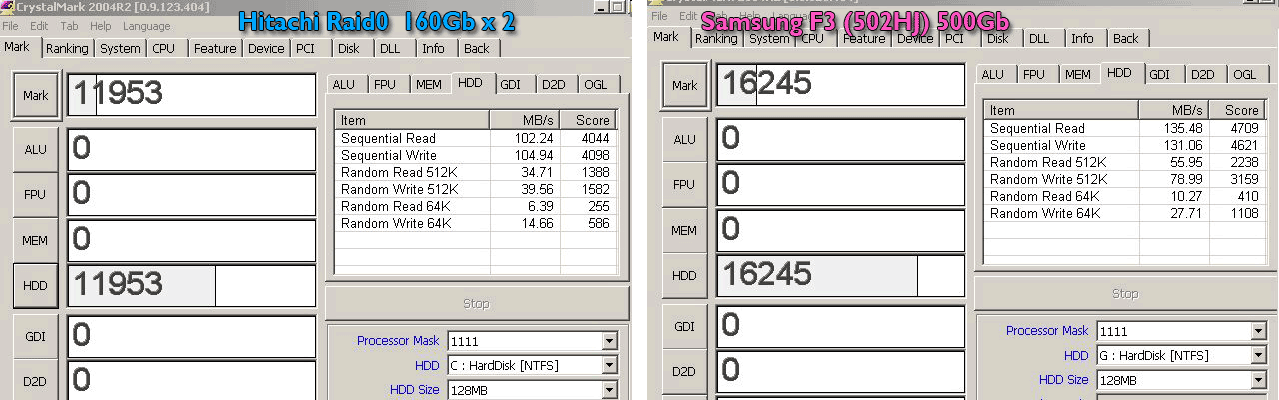Image resolution: width=1279 pixels, height=400 pixels.
Task: Open the Edit menu in left CrystalMark window
Action: pyautogui.click(x=39, y=25)
